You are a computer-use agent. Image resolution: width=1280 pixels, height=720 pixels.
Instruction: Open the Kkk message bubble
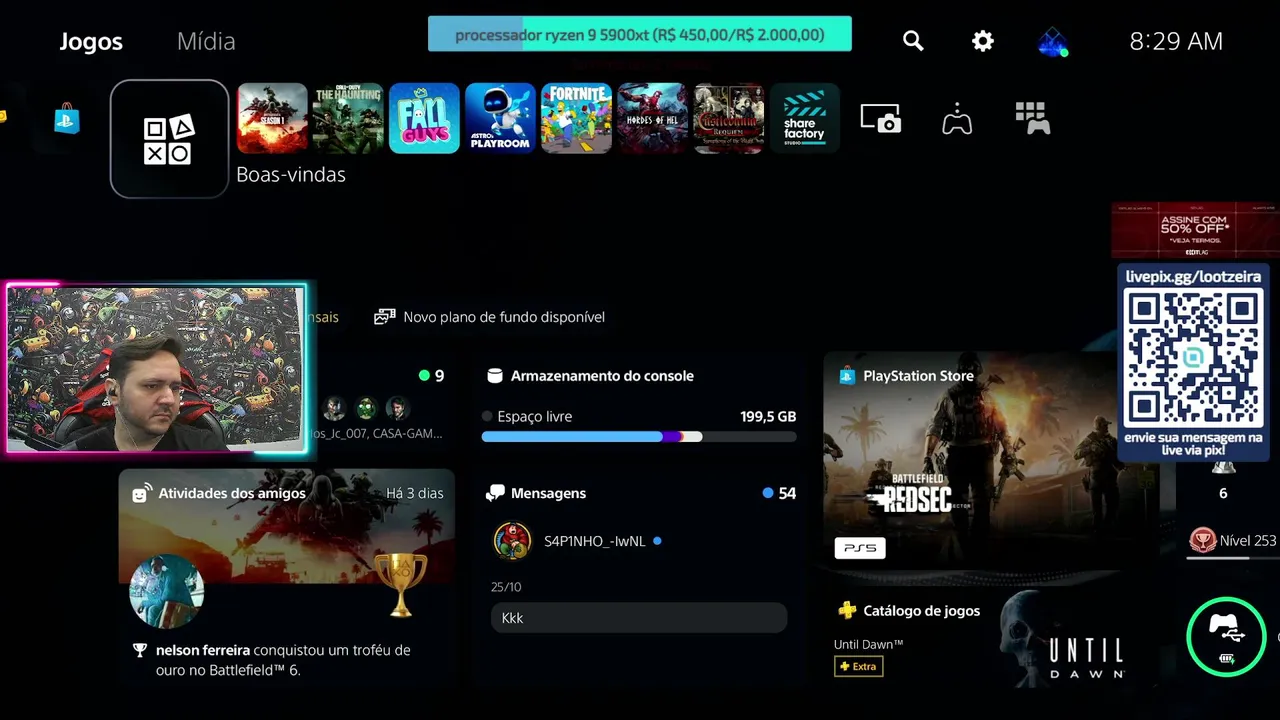click(639, 618)
